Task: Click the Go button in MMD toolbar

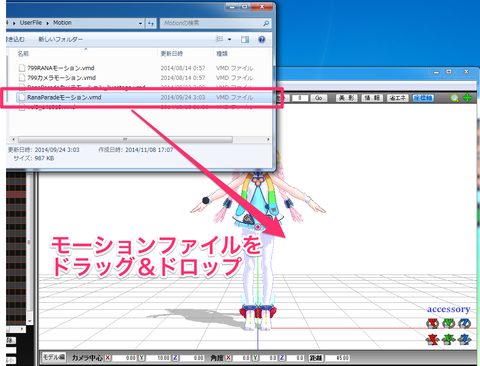Action: [x=318, y=98]
